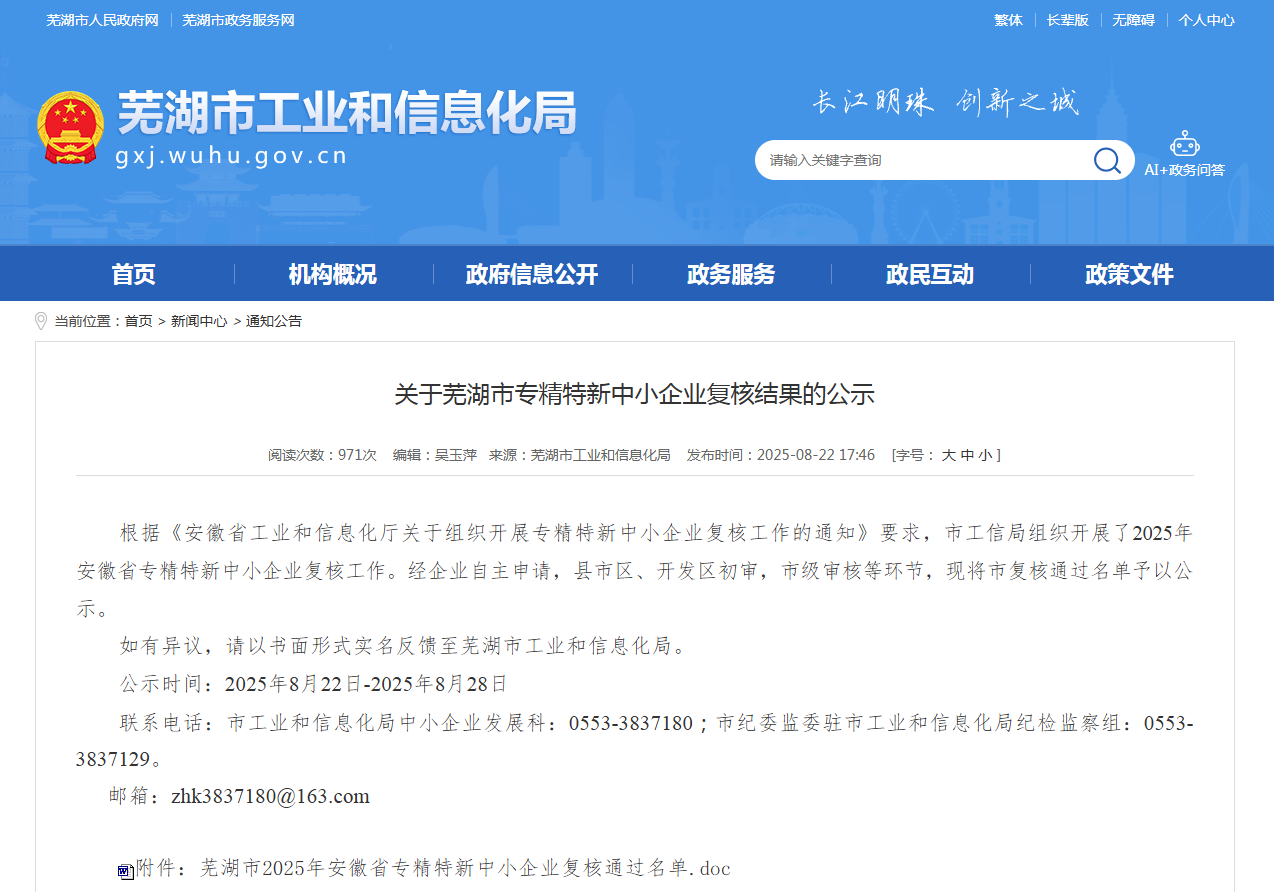Select medium font size 中
This screenshot has height=892, width=1274.
[x=967, y=455]
